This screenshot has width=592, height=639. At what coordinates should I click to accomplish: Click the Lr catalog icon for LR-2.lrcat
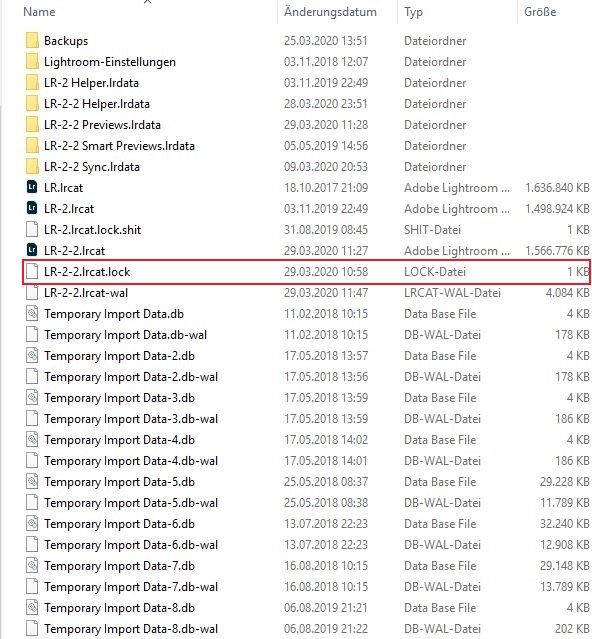(x=32, y=209)
